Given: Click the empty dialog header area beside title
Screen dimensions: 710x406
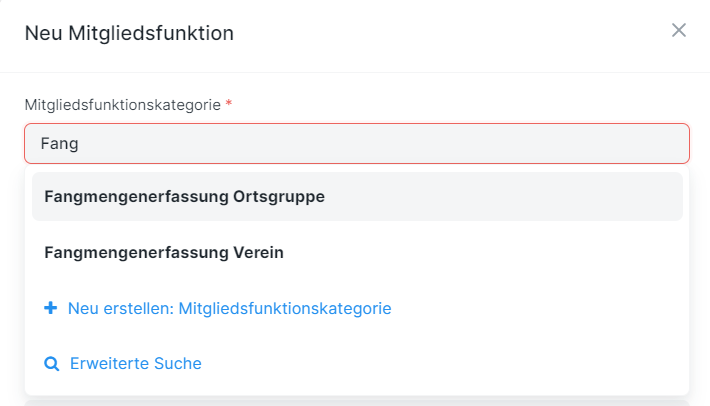Looking at the screenshot, I should coord(450,33).
